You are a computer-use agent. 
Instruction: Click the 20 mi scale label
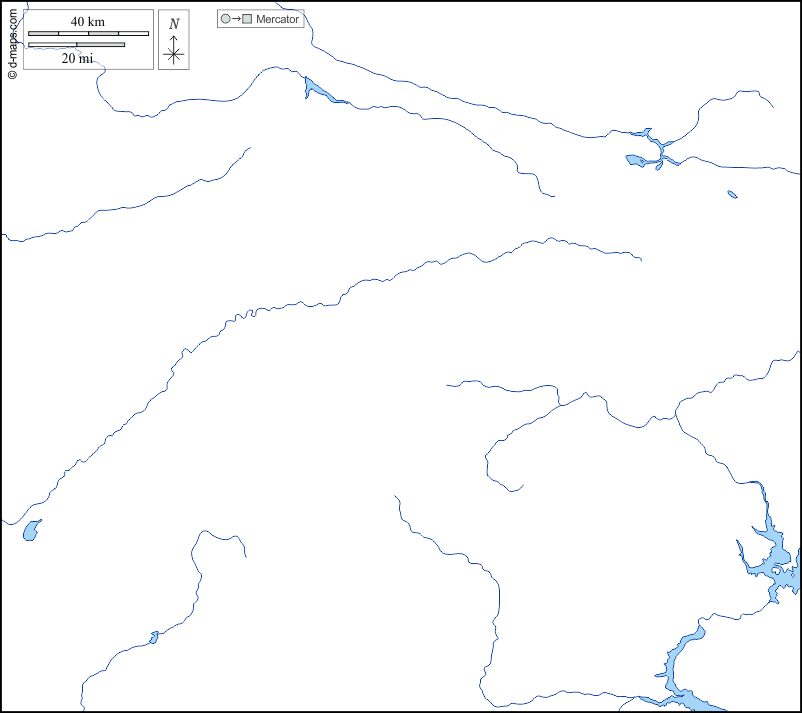[77, 58]
